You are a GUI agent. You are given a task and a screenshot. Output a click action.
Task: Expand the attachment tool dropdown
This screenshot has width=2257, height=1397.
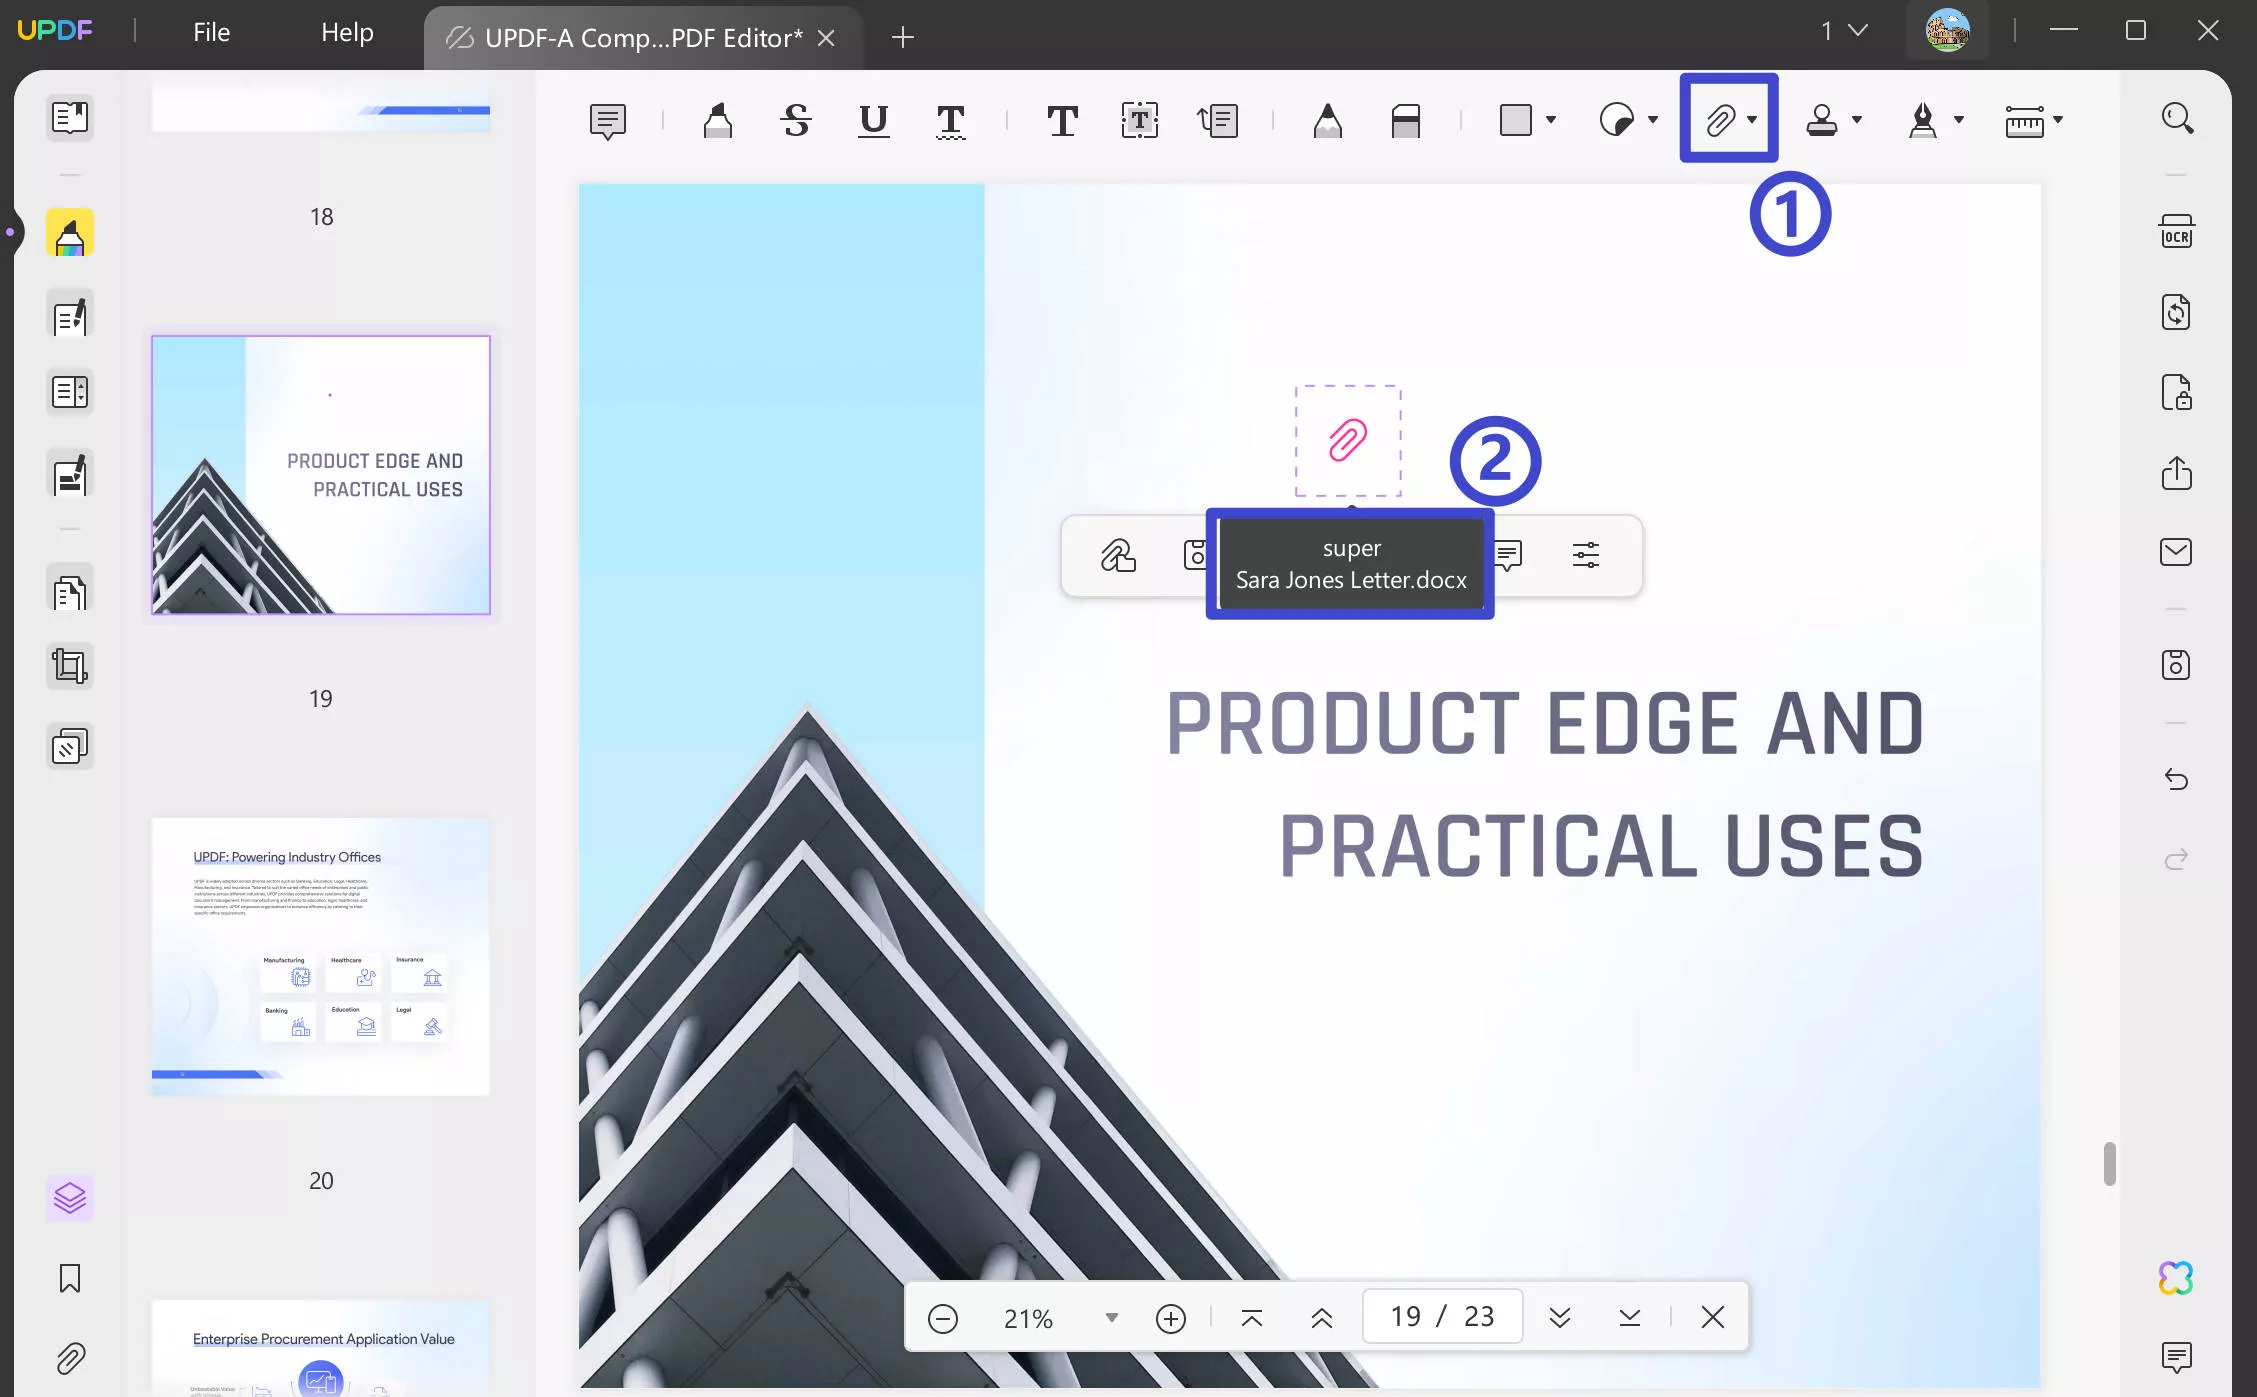1757,121
